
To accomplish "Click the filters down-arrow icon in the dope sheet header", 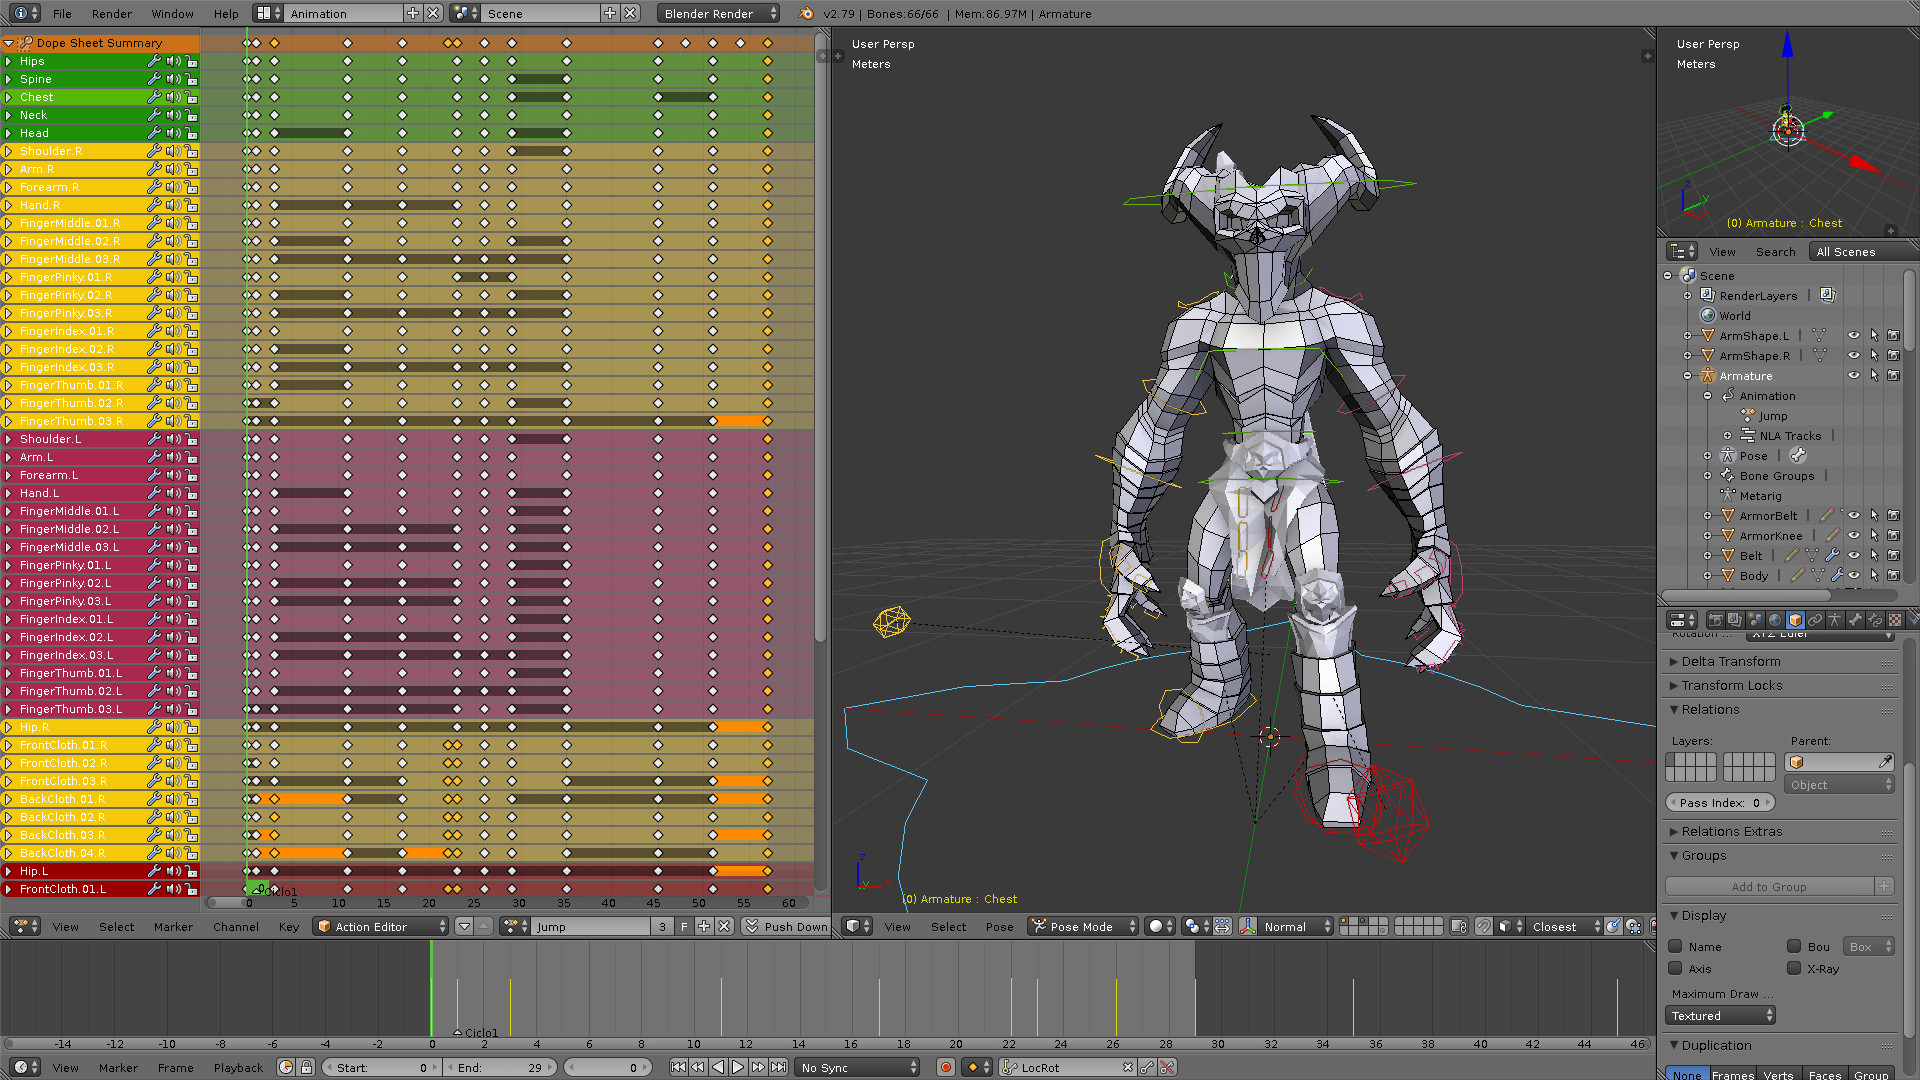I will click(464, 927).
